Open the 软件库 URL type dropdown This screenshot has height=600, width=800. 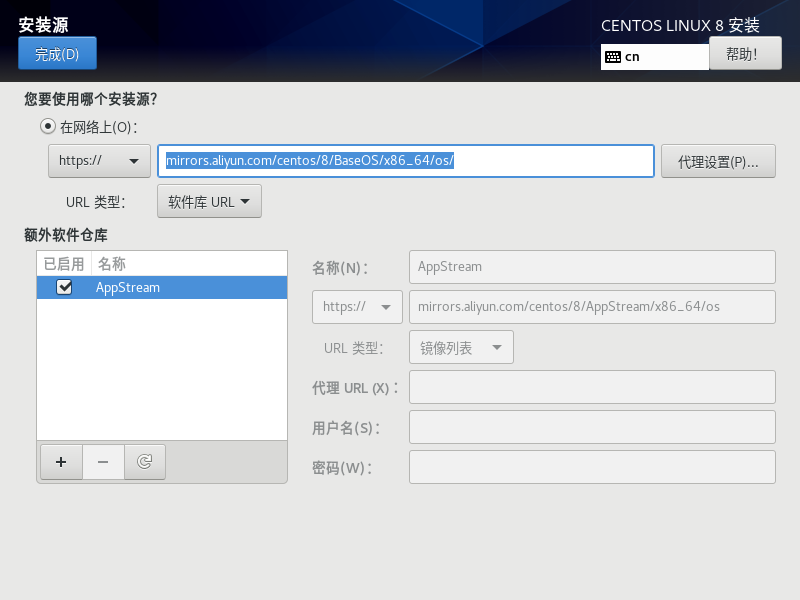point(209,200)
